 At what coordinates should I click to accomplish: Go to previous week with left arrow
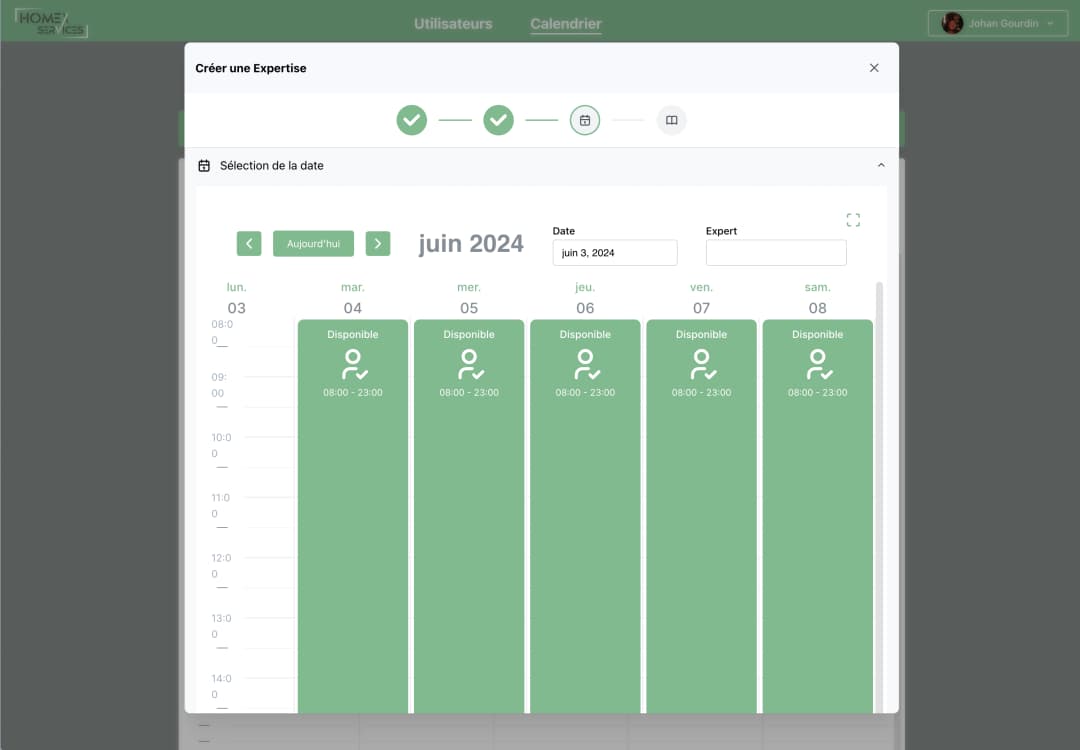249,244
